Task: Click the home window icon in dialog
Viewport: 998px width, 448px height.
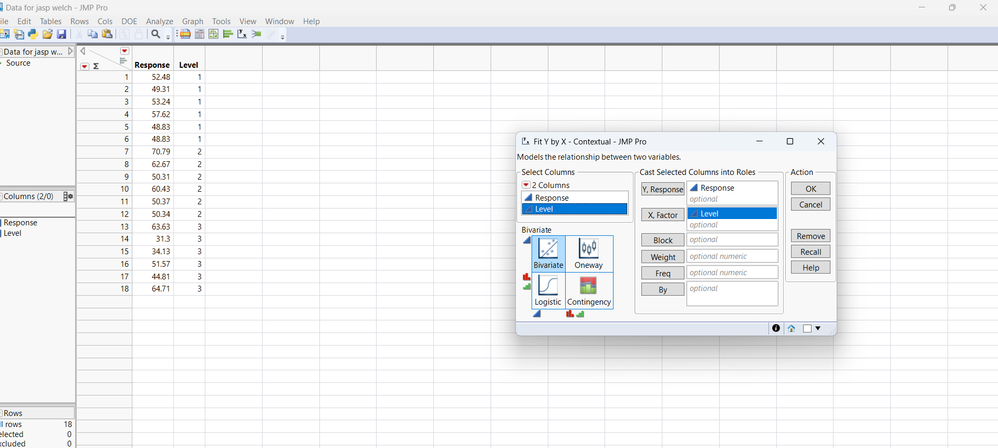Action: point(792,328)
